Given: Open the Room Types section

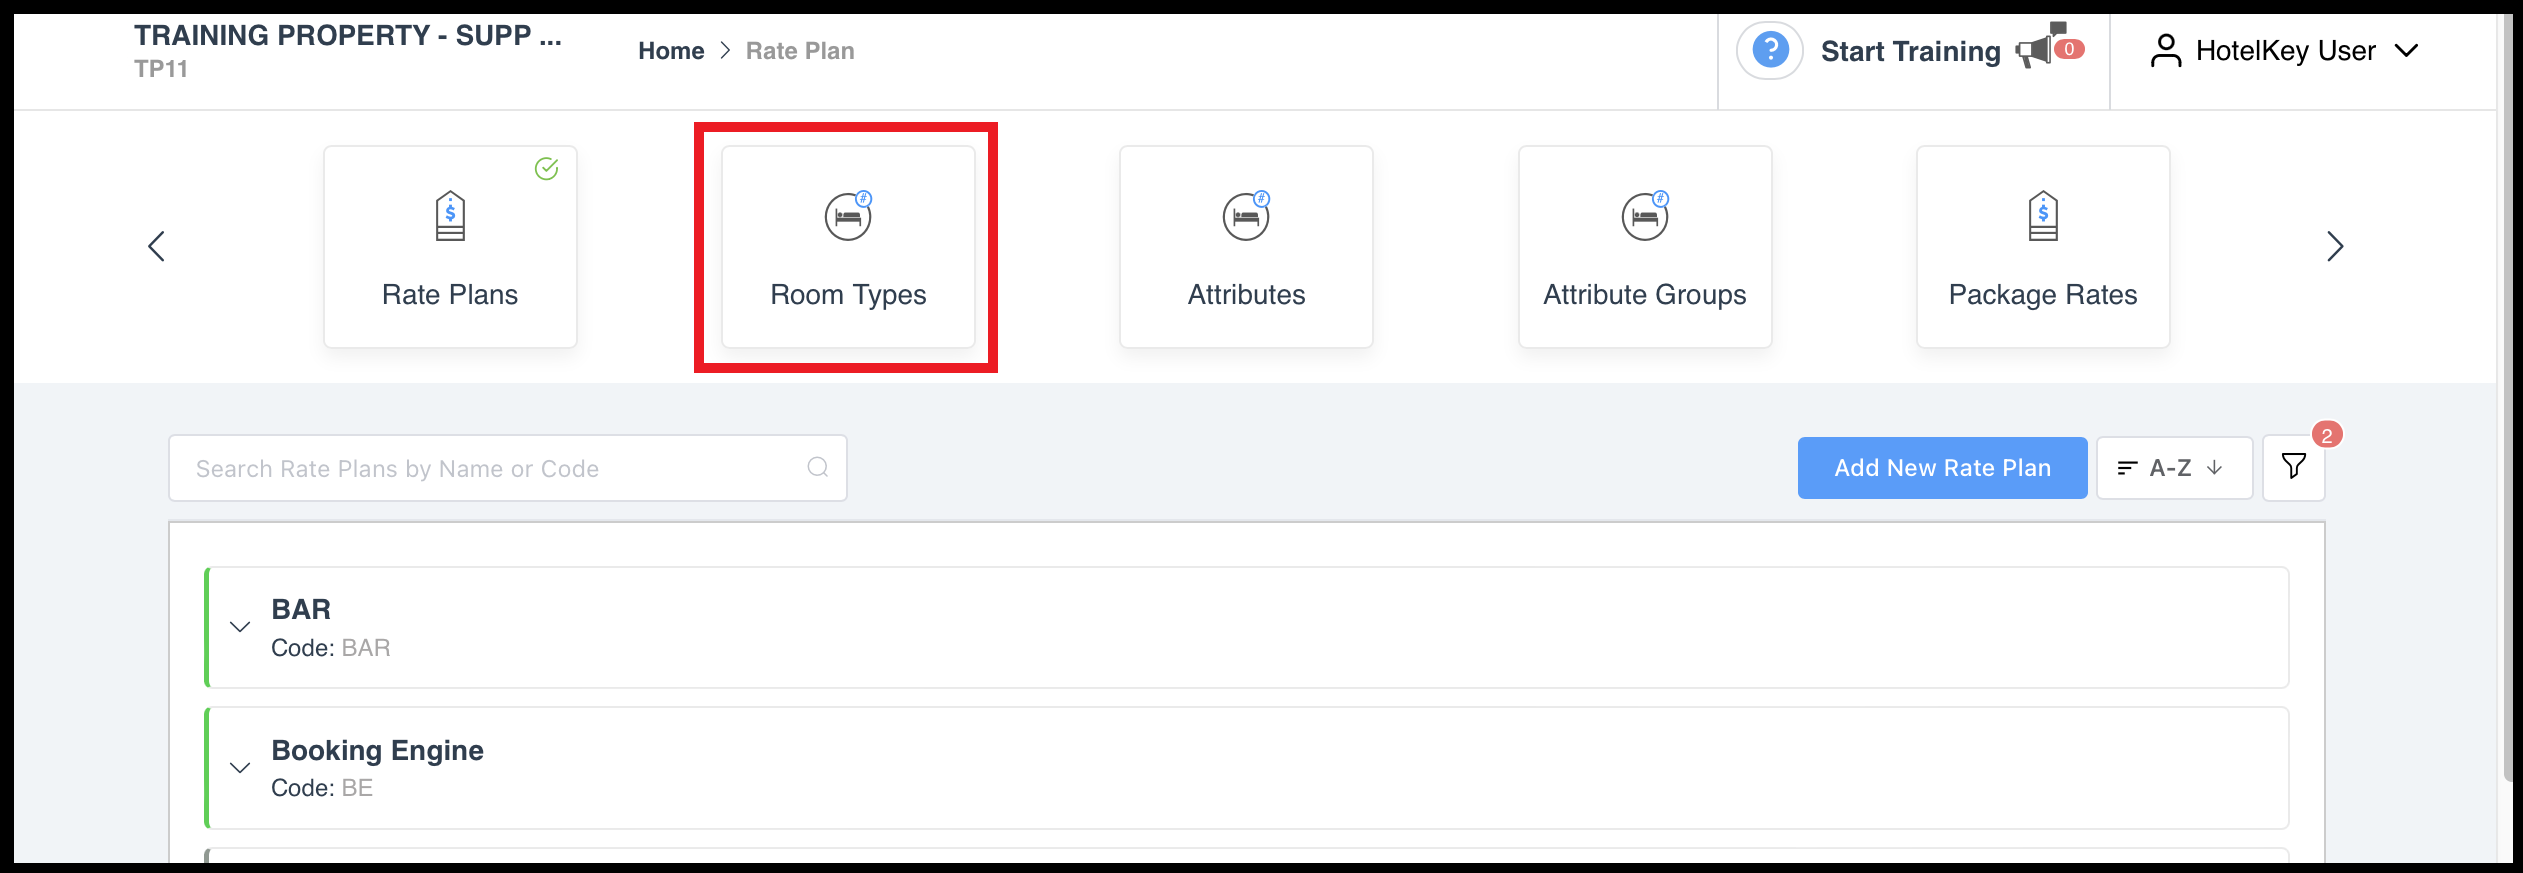Looking at the screenshot, I should click(846, 246).
